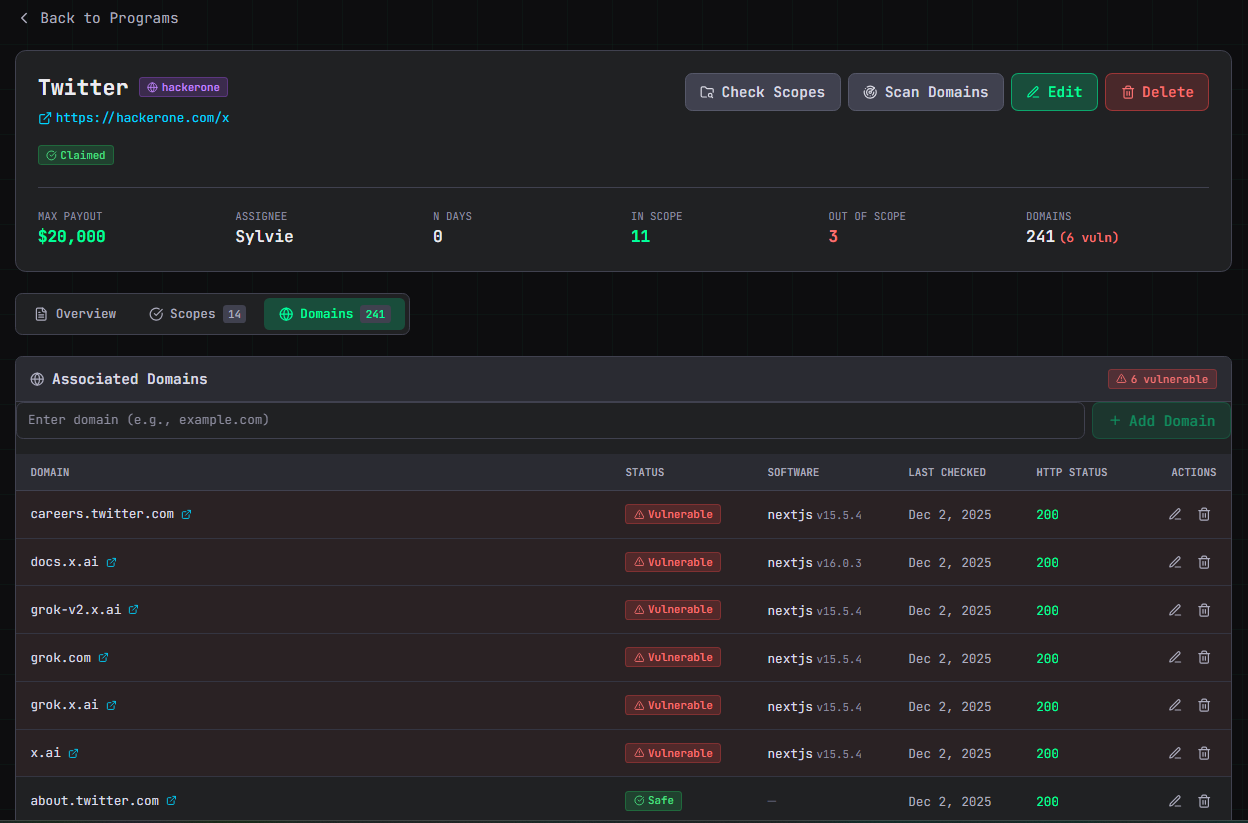Open careers.twitter.com external link icon
Image resolution: width=1248 pixels, height=823 pixels.
click(x=186, y=514)
